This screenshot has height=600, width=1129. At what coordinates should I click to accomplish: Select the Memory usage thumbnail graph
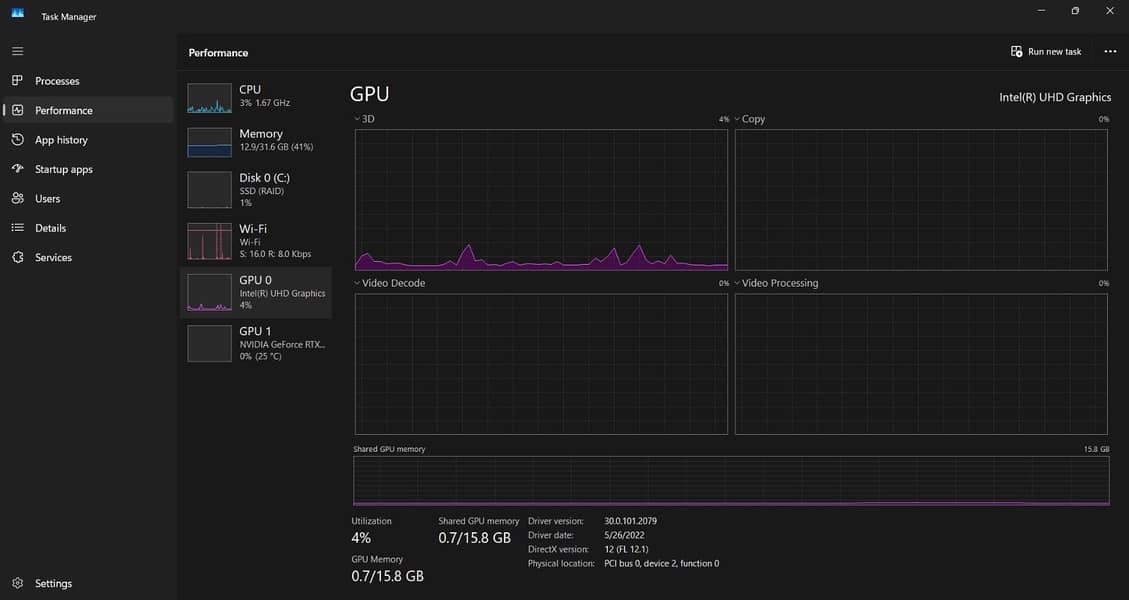209,142
